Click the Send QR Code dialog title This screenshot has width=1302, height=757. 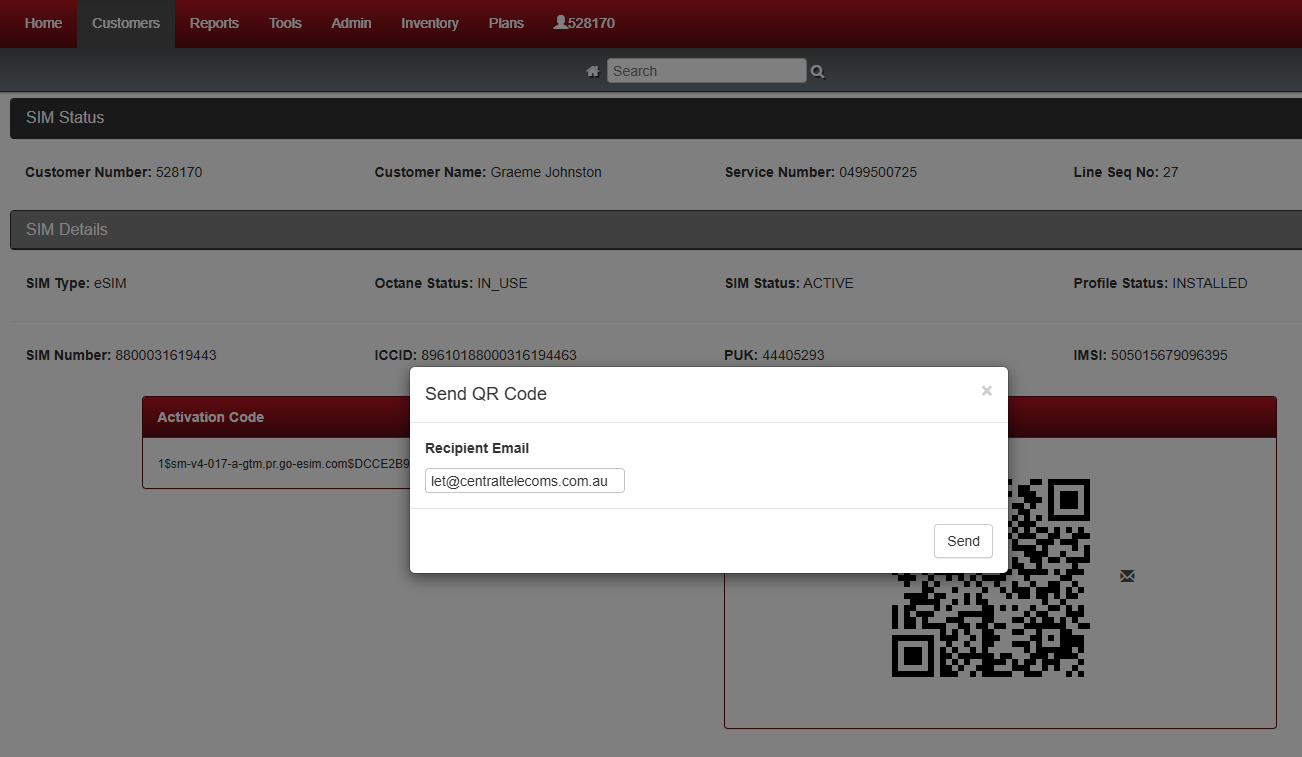[486, 394]
